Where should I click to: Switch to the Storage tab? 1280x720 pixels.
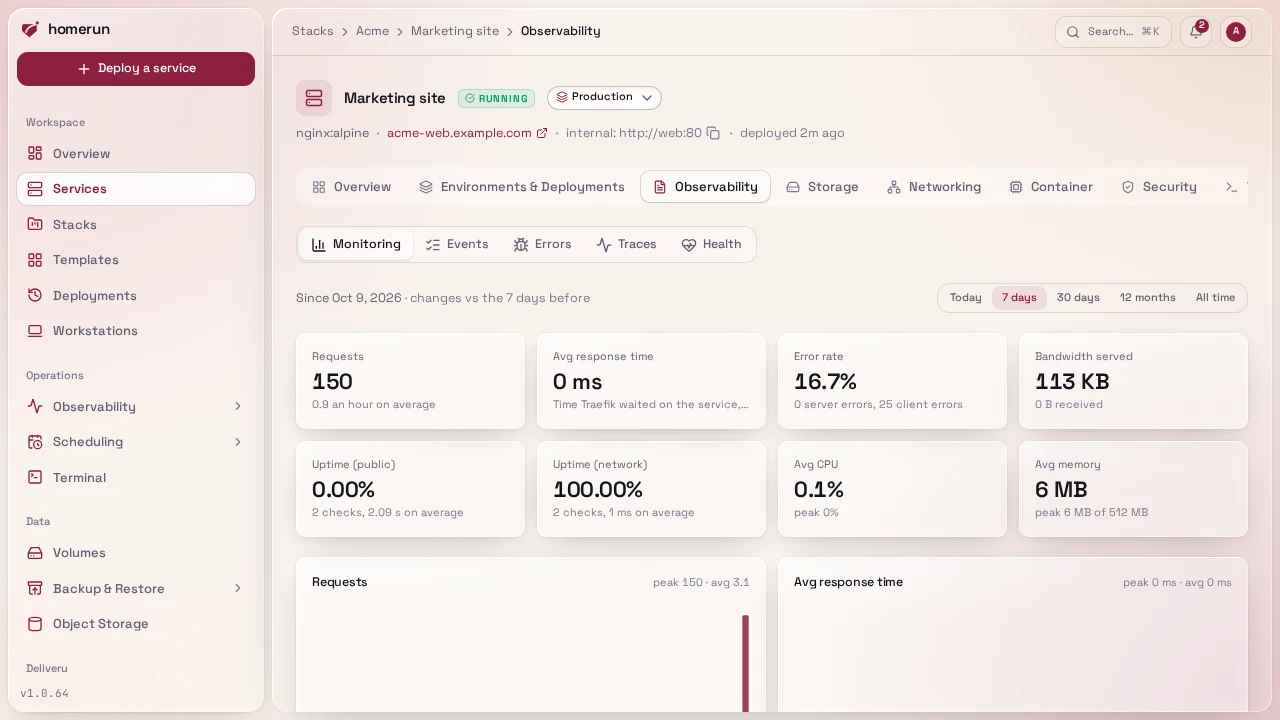click(x=822, y=187)
